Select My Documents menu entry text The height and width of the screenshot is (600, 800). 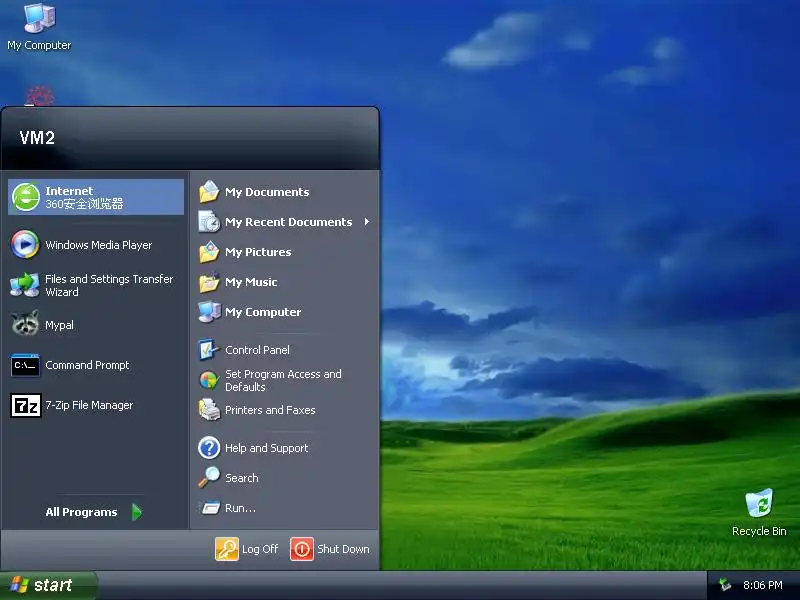[x=267, y=192]
